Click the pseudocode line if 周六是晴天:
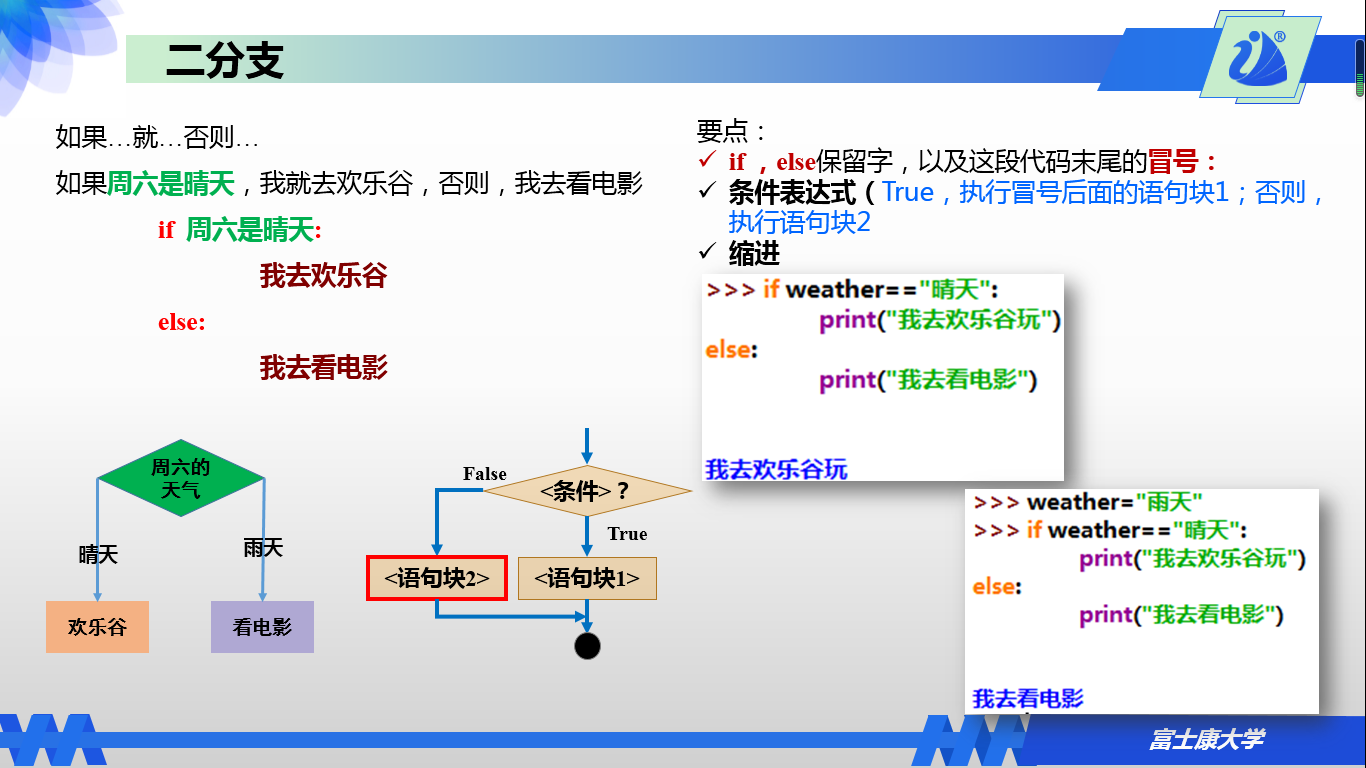The height and width of the screenshot is (768, 1366). (240, 231)
